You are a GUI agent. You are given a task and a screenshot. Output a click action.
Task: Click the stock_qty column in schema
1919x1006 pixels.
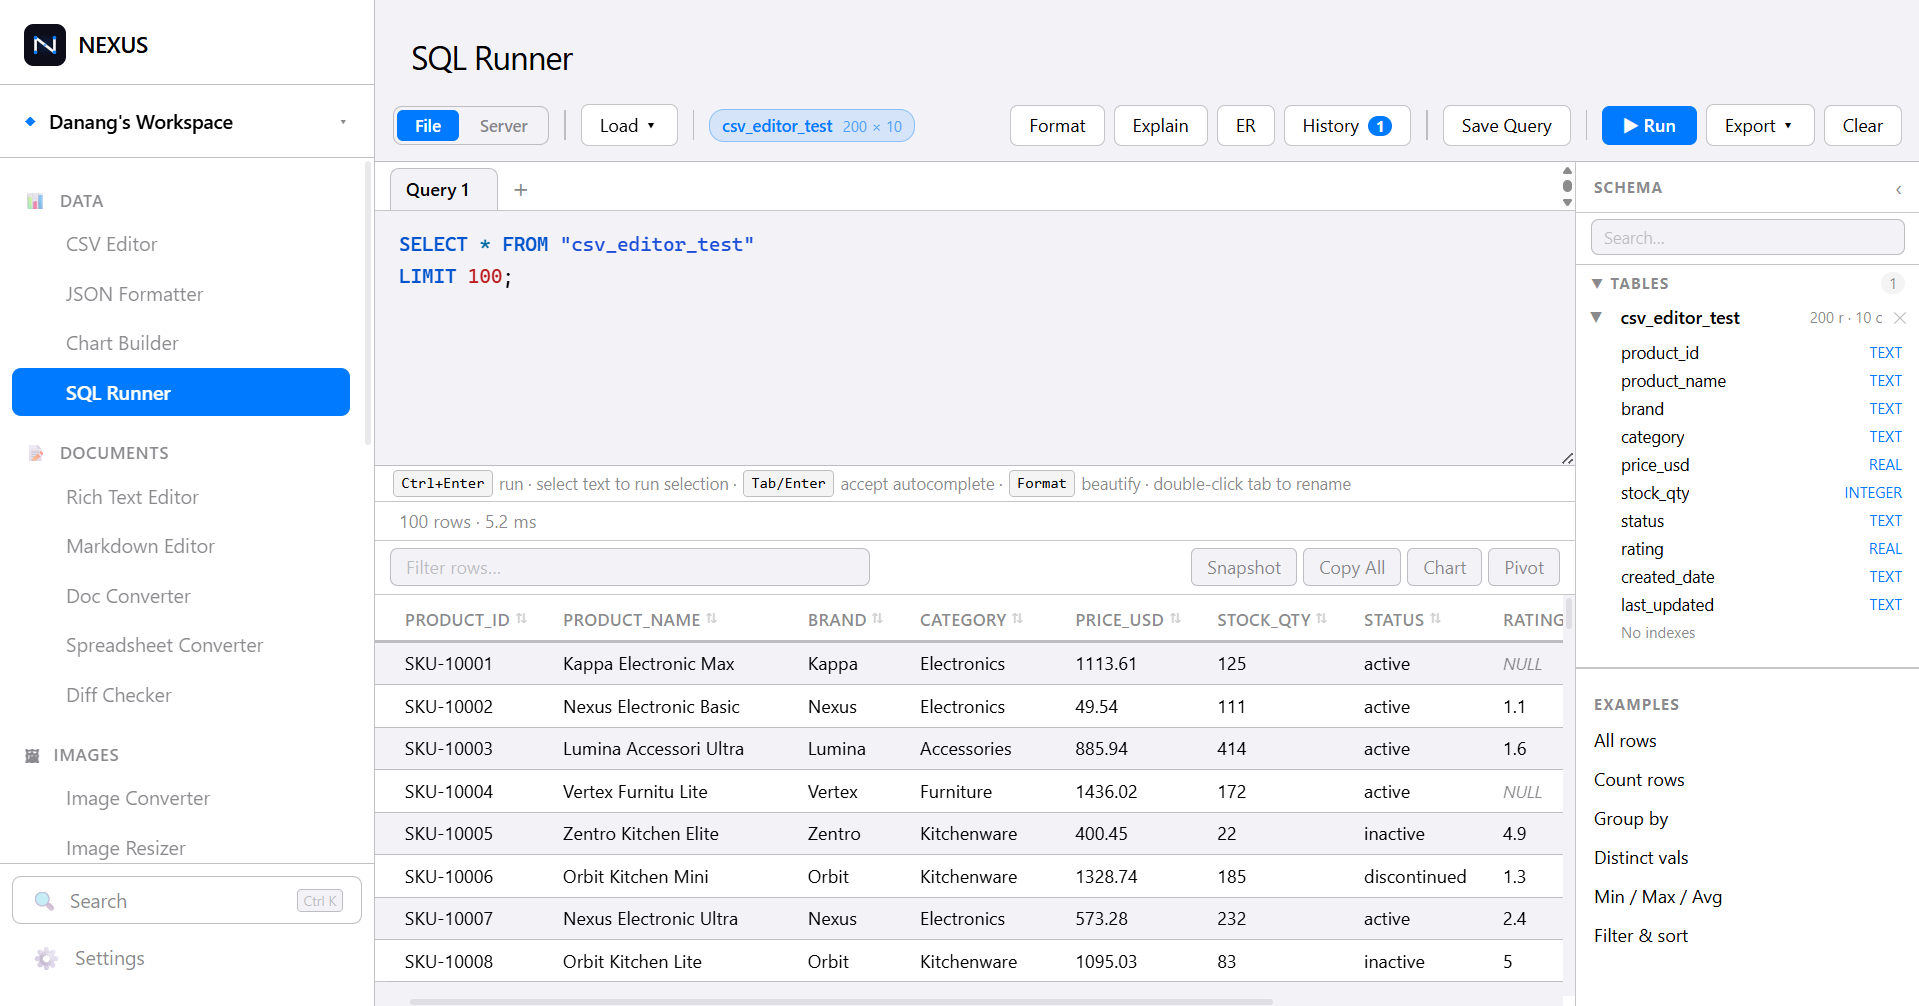point(1760,493)
